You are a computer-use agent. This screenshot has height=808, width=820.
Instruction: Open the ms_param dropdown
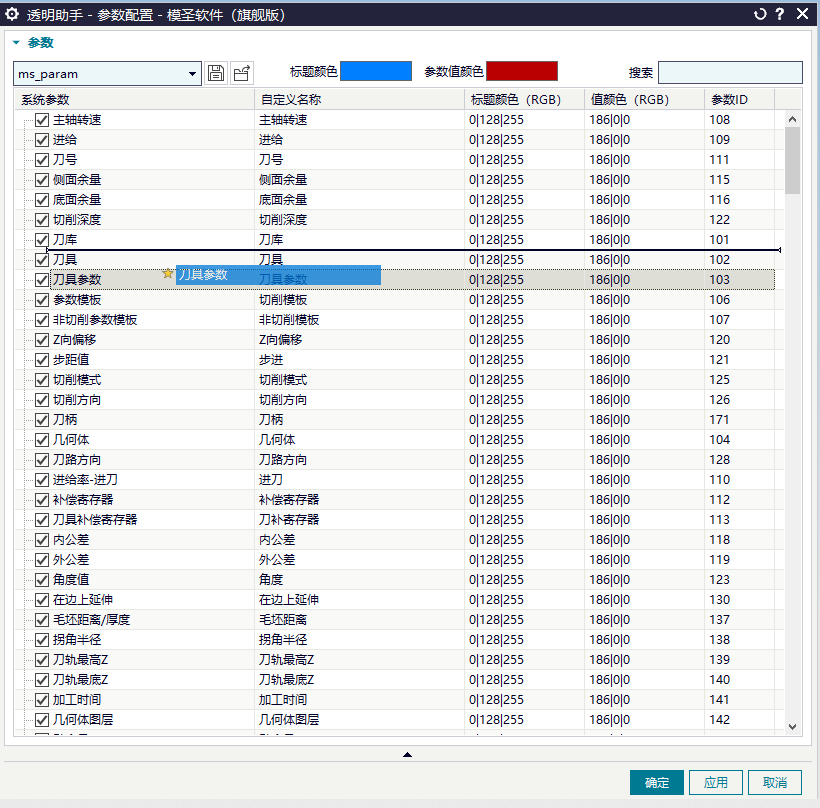107,74
